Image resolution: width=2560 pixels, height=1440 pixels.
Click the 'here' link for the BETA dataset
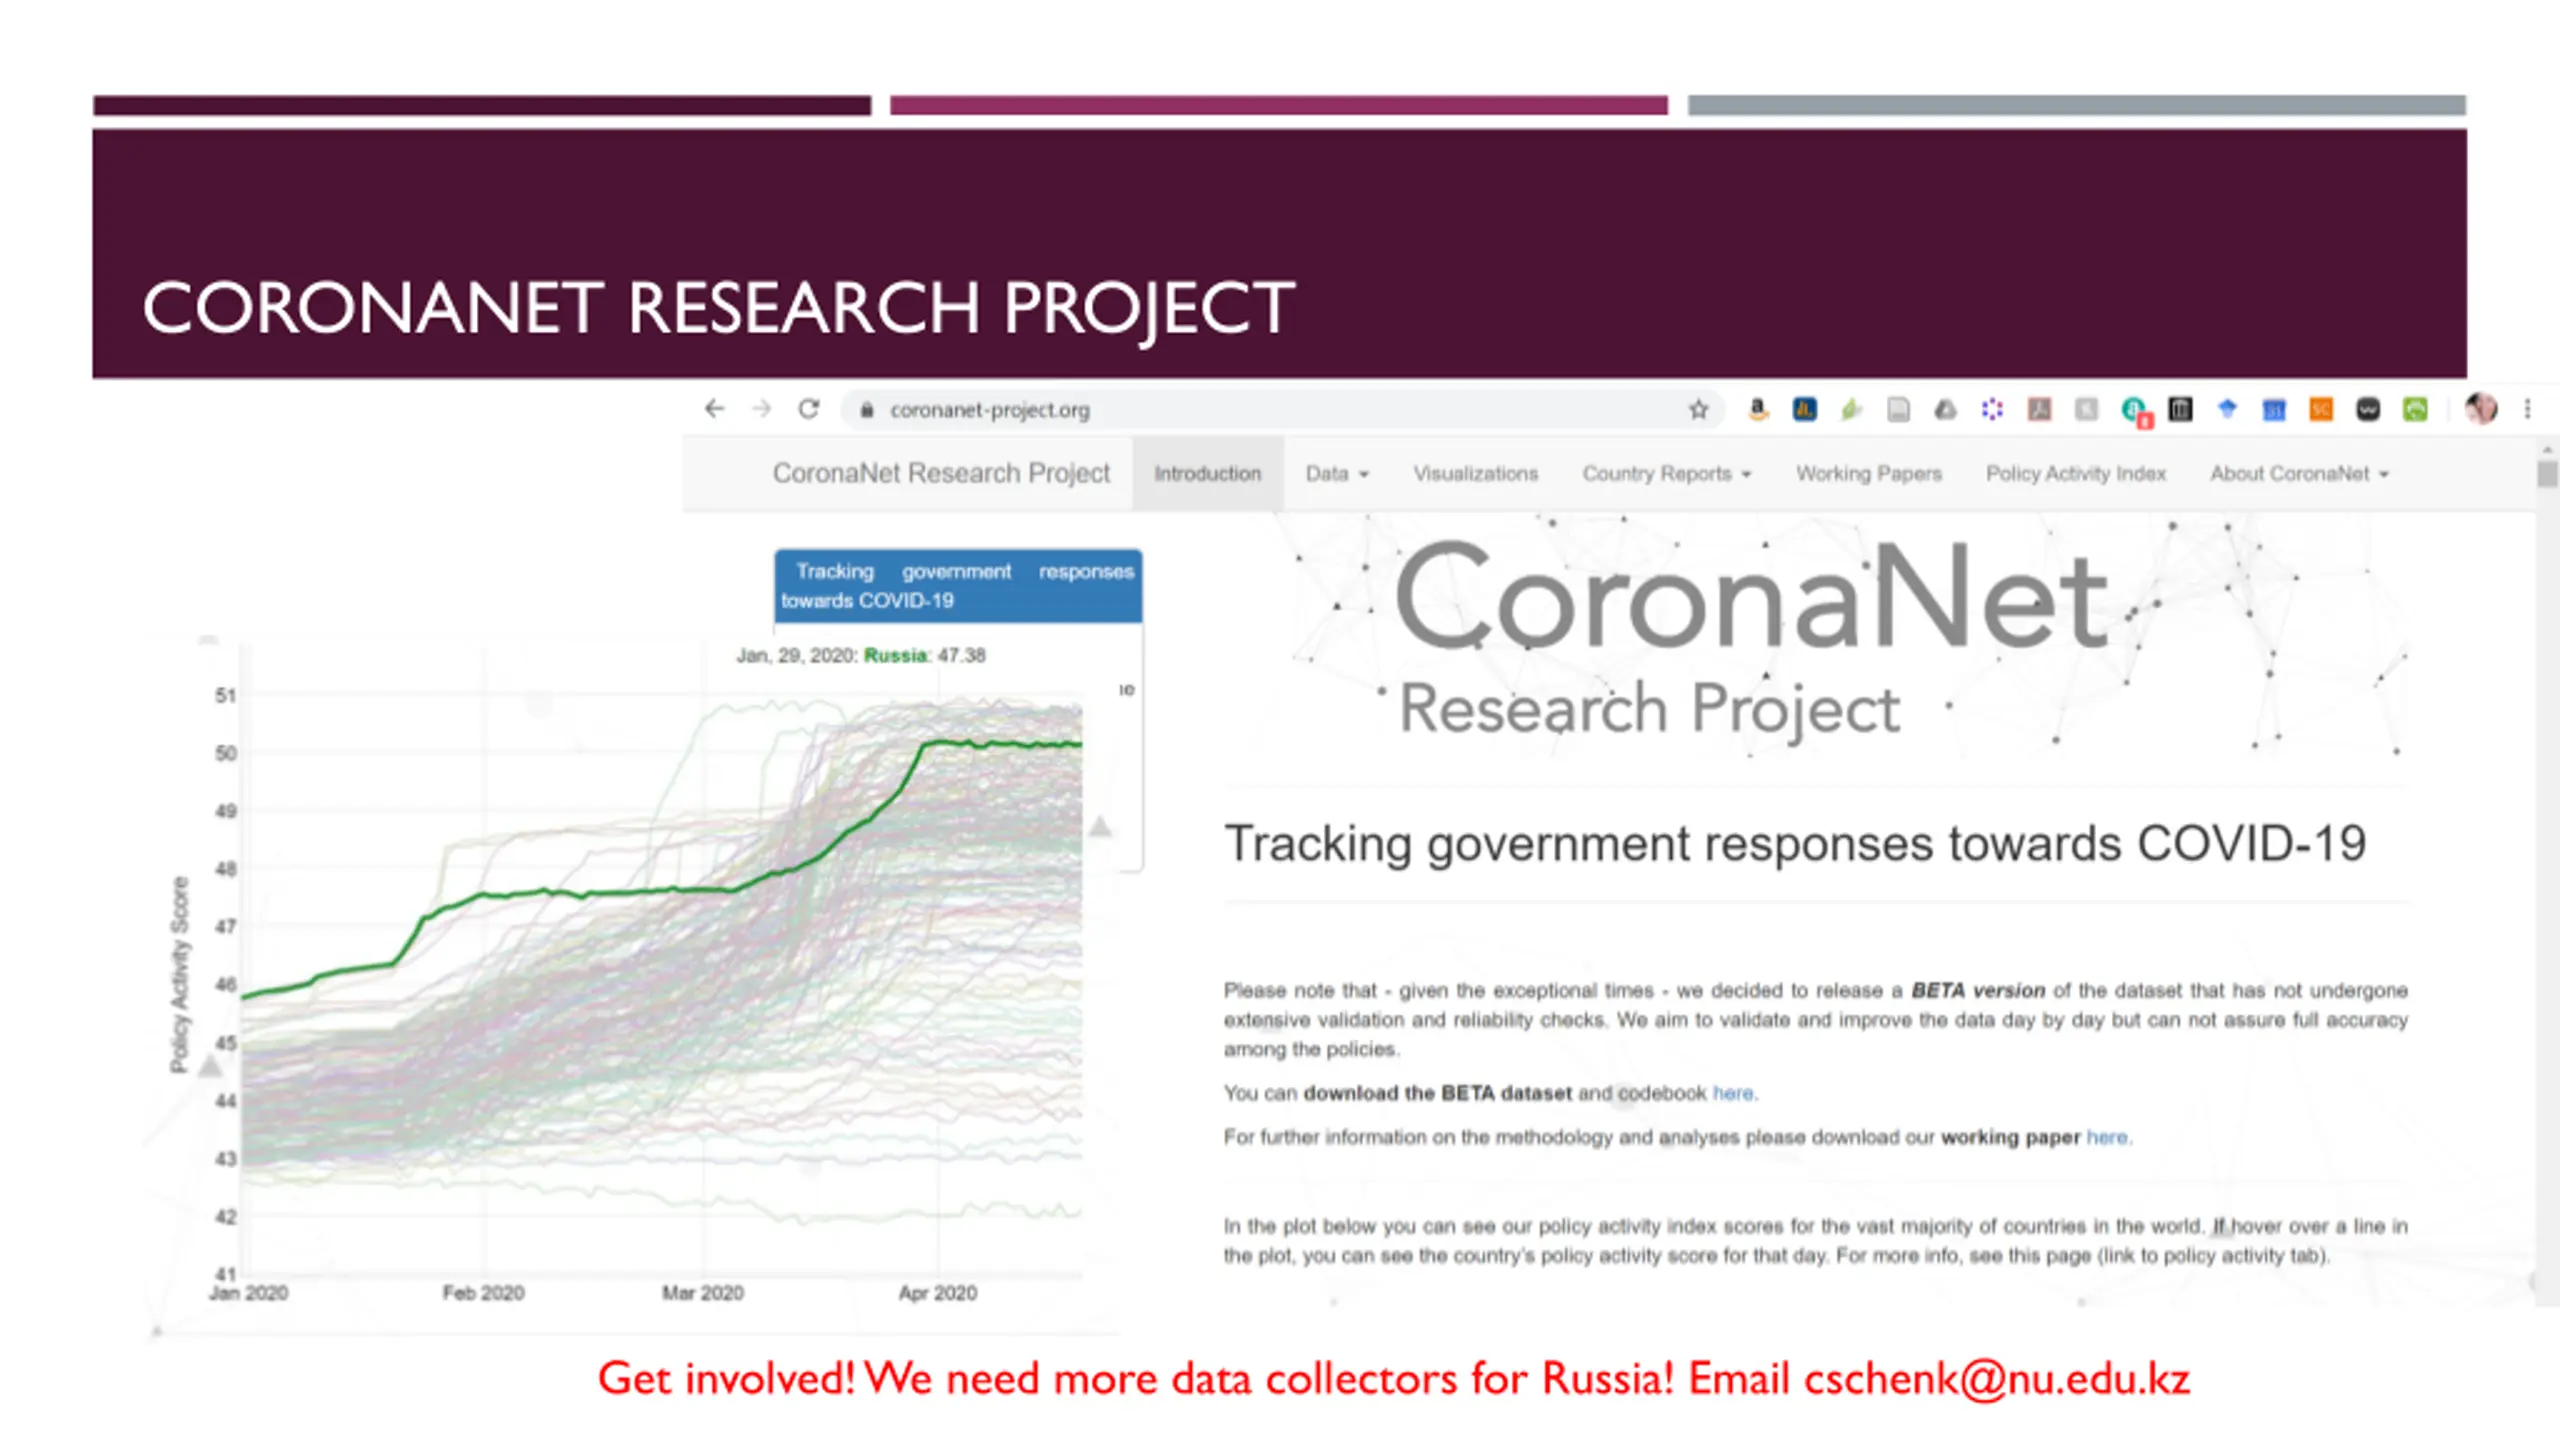point(1733,1093)
